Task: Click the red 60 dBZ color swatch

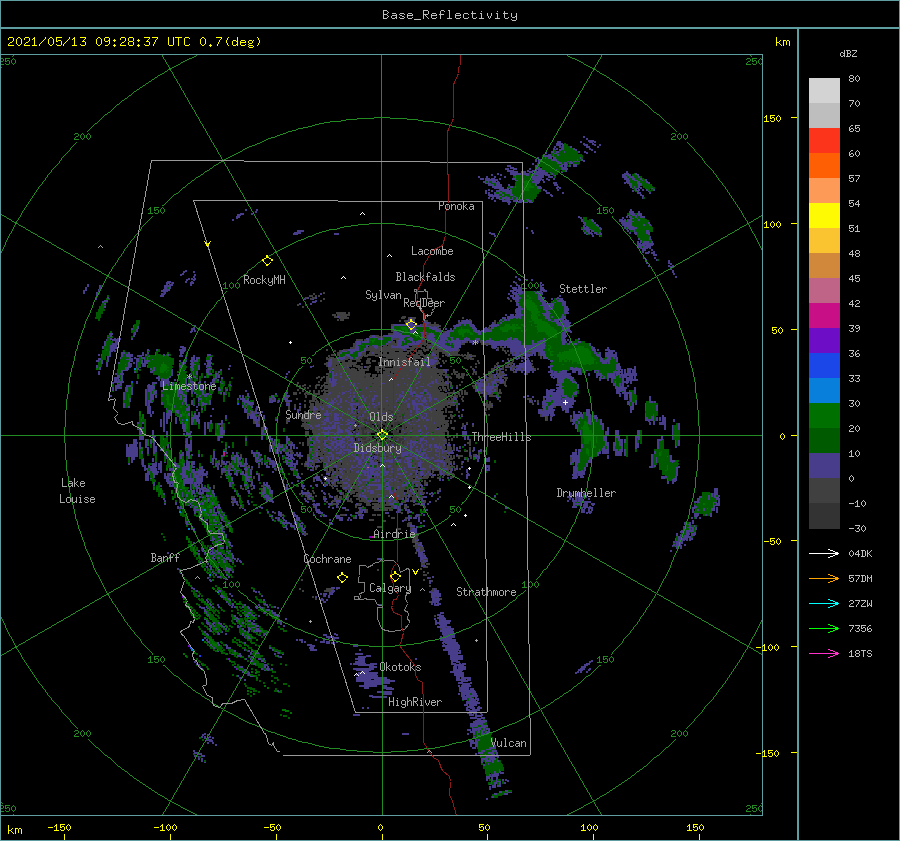Action: click(824, 141)
